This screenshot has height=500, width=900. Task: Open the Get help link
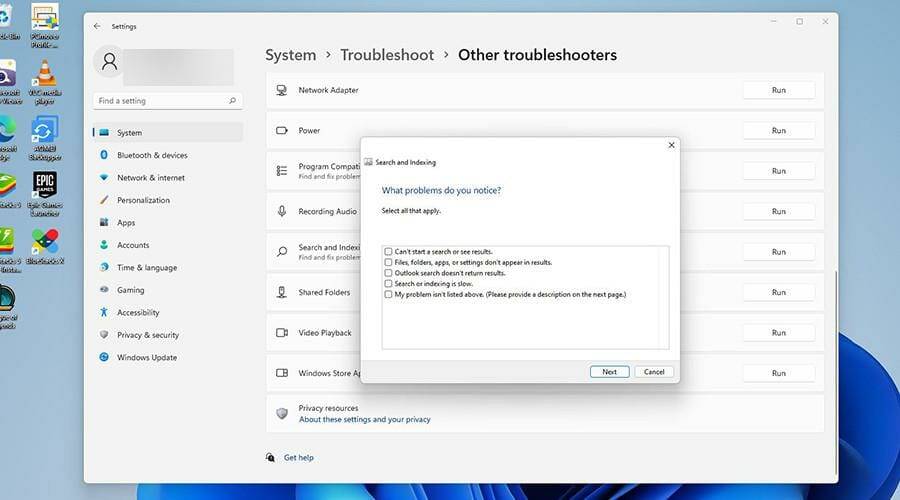coord(298,458)
